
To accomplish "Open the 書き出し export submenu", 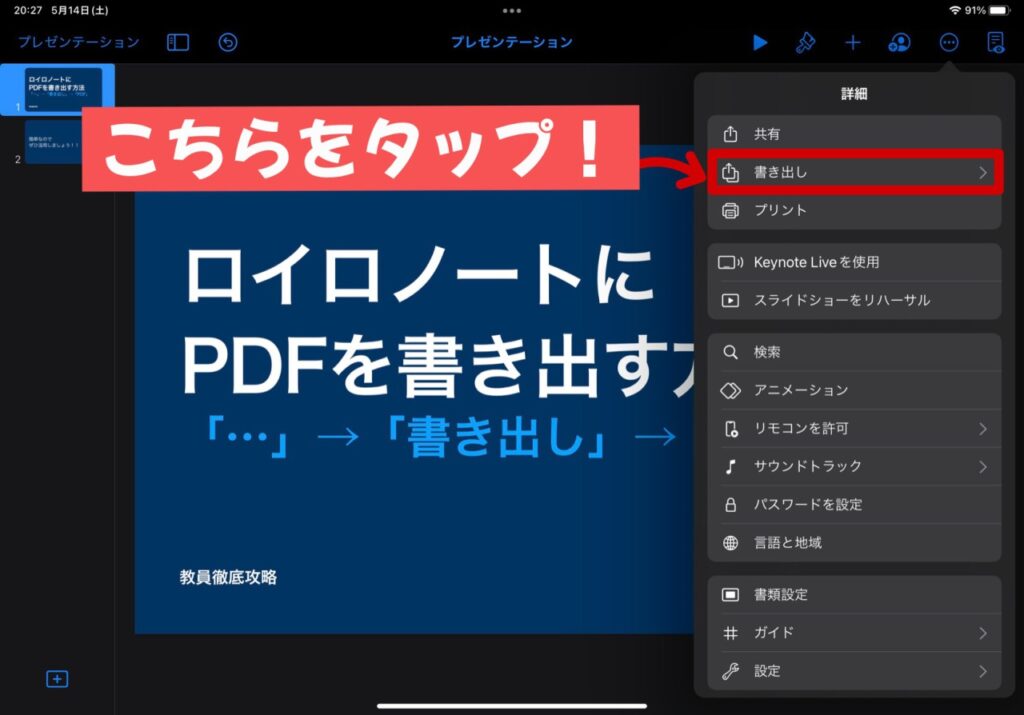I will [x=854, y=172].
